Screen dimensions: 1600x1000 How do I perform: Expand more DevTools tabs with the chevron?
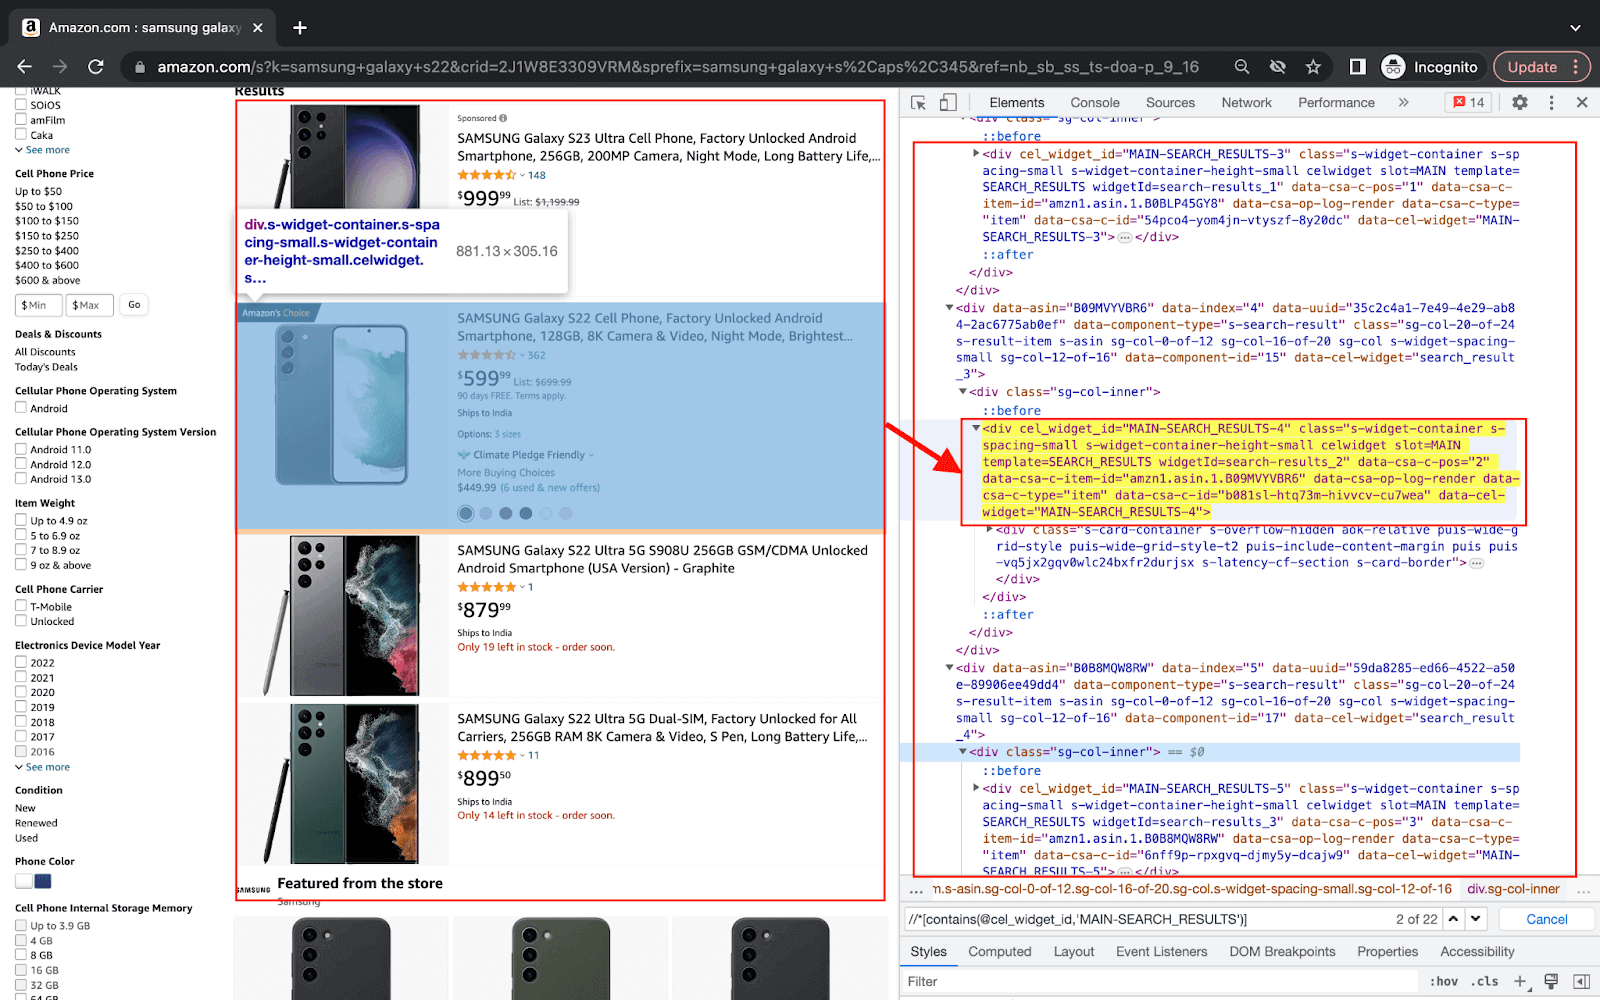[1403, 102]
